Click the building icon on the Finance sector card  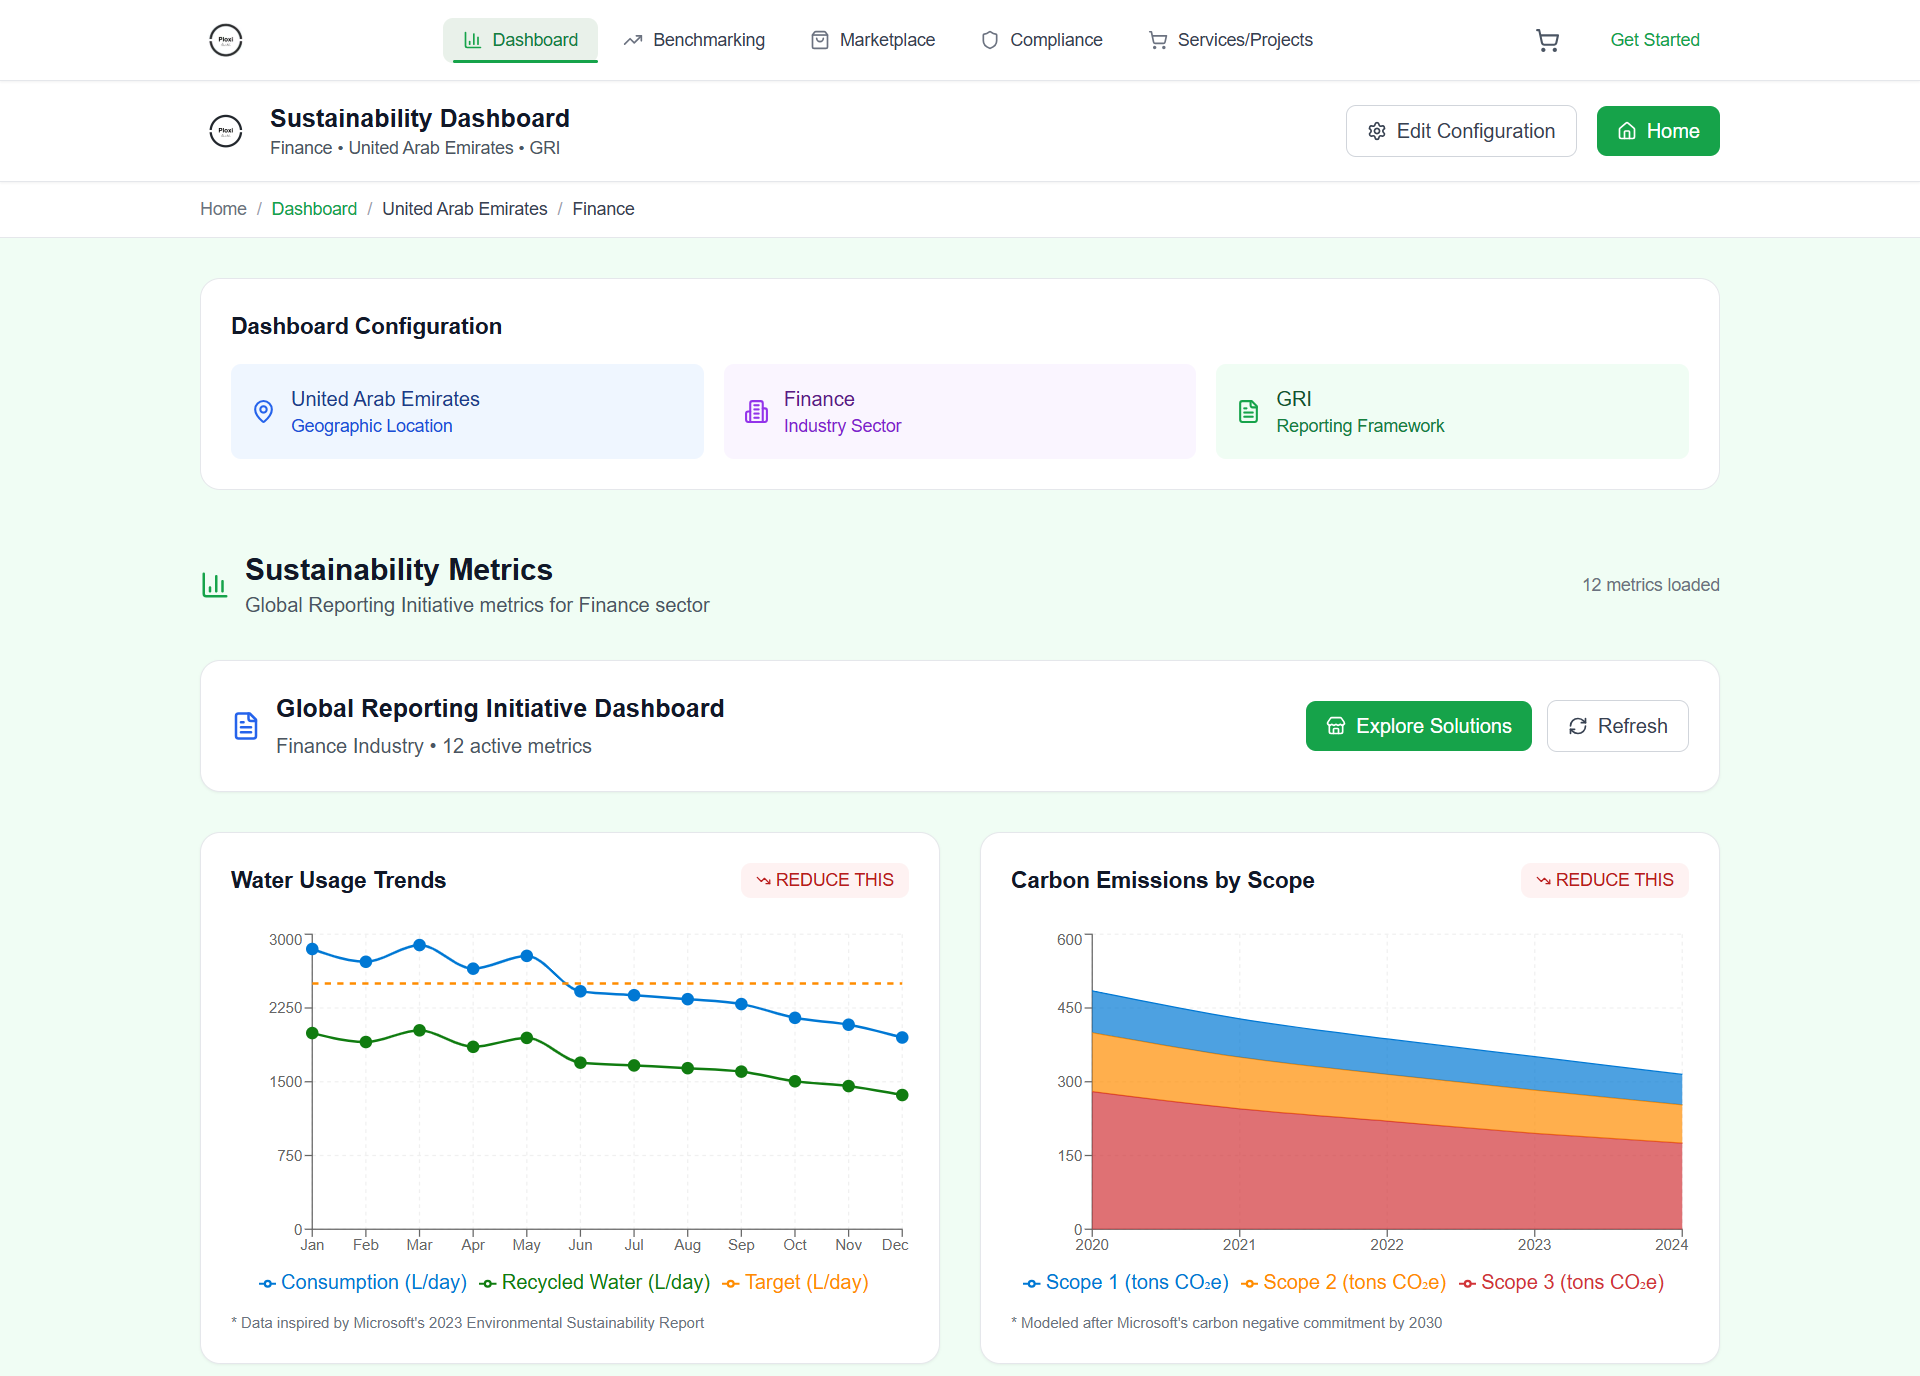(756, 411)
